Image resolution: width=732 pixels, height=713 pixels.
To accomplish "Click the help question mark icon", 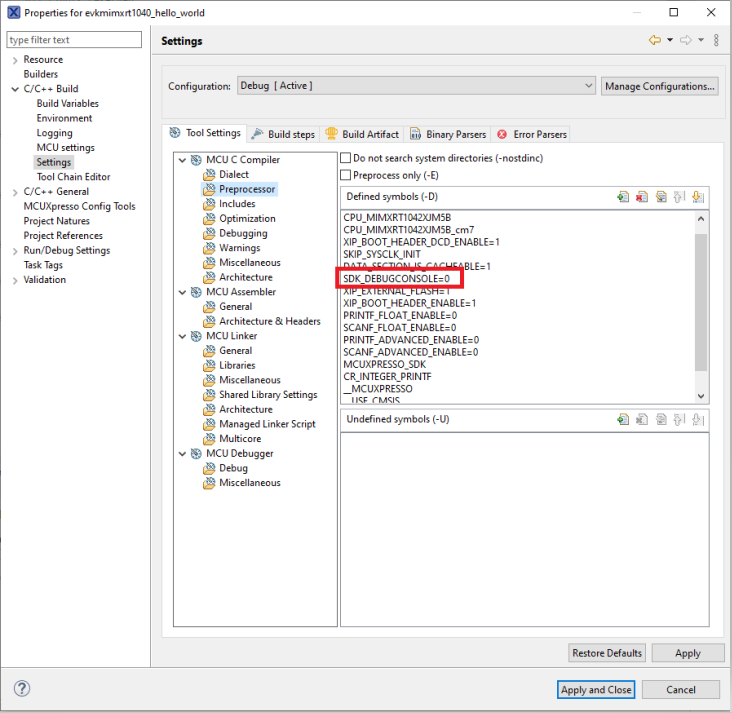I will pyautogui.click(x=21, y=688).
